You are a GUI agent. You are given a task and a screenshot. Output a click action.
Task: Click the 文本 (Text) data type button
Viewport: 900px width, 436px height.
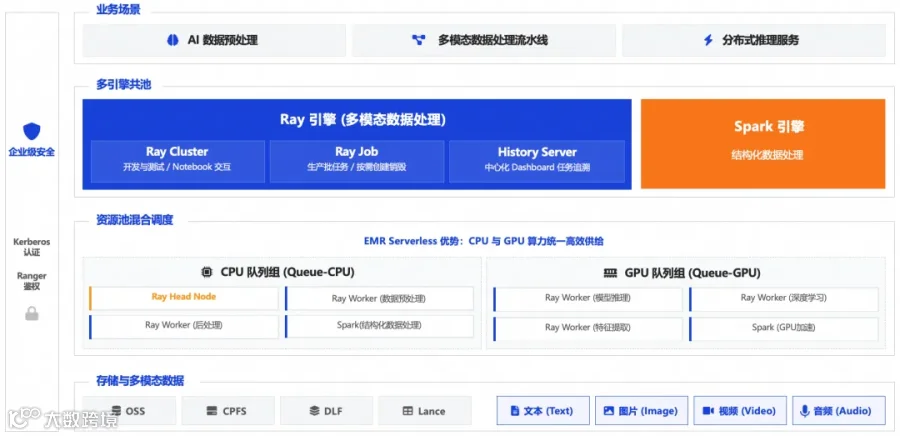pyautogui.click(x=543, y=411)
